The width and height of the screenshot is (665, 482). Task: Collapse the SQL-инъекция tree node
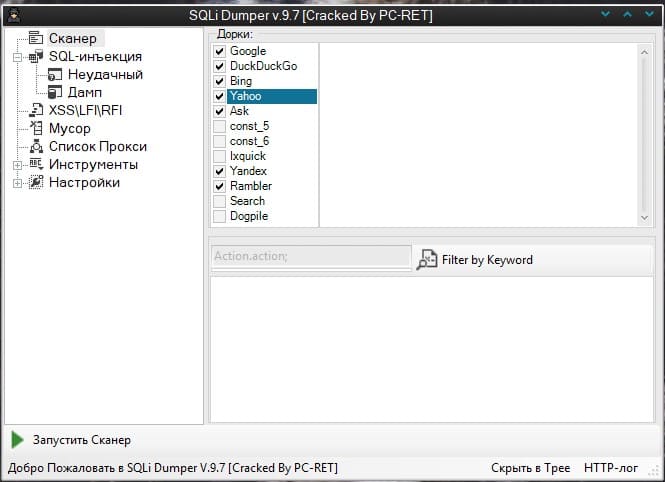click(x=17, y=57)
